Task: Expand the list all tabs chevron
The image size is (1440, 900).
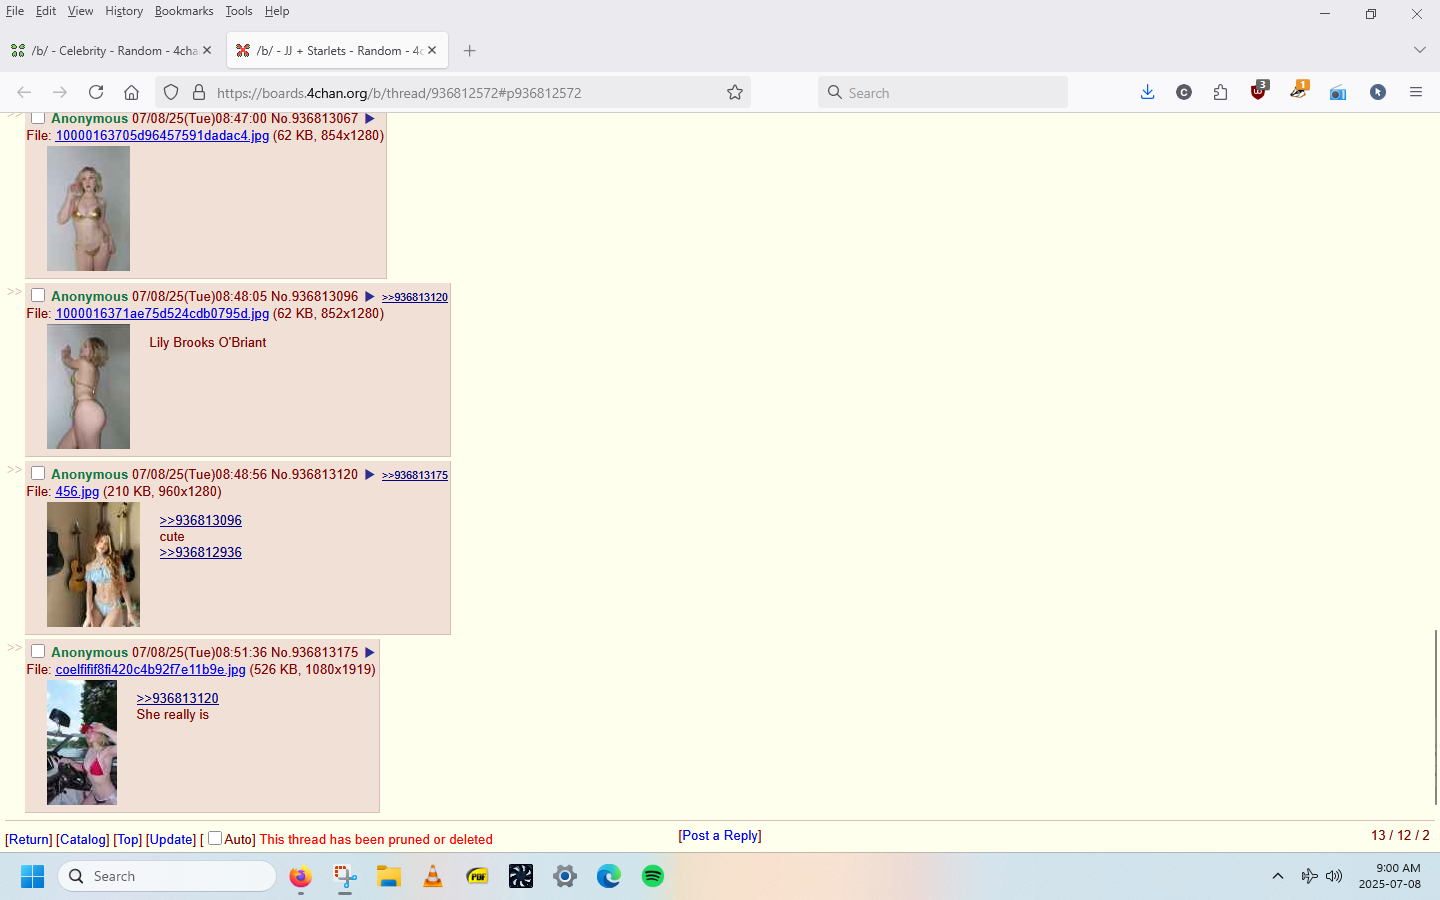Action: point(1419,50)
